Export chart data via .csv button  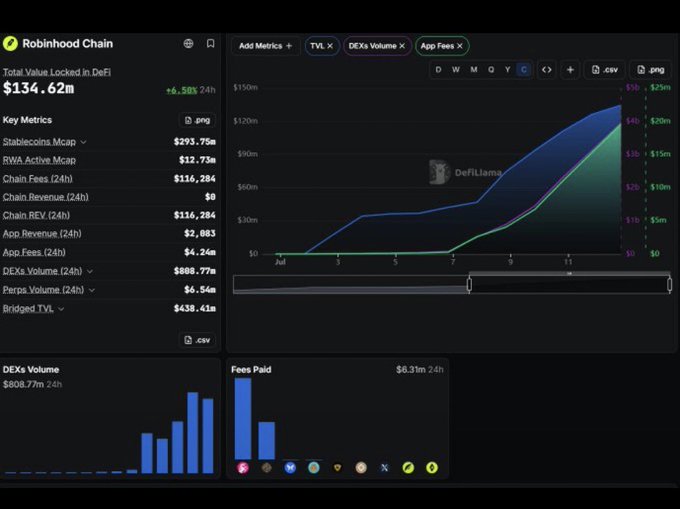605,70
